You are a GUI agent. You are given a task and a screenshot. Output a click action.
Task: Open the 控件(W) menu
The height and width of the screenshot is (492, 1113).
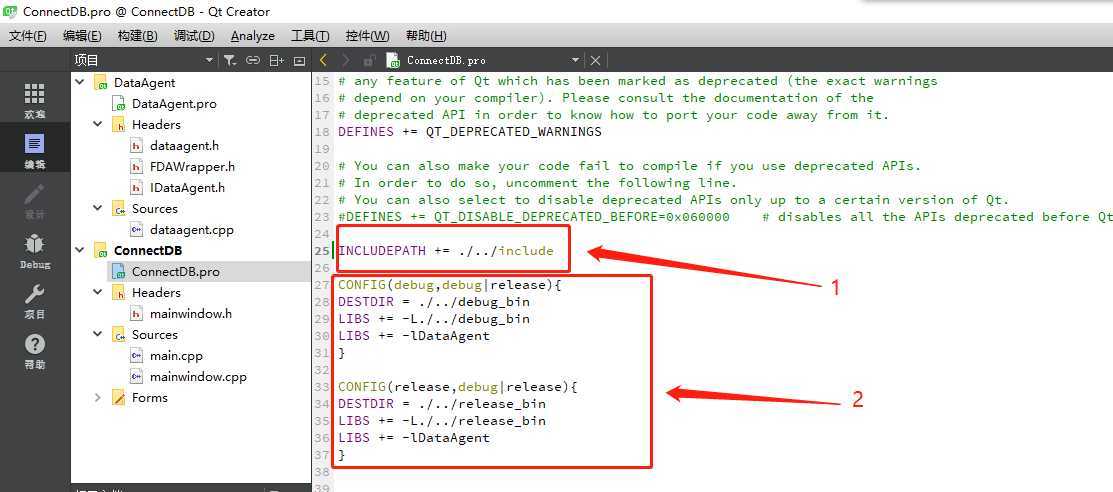pyautogui.click(x=368, y=35)
